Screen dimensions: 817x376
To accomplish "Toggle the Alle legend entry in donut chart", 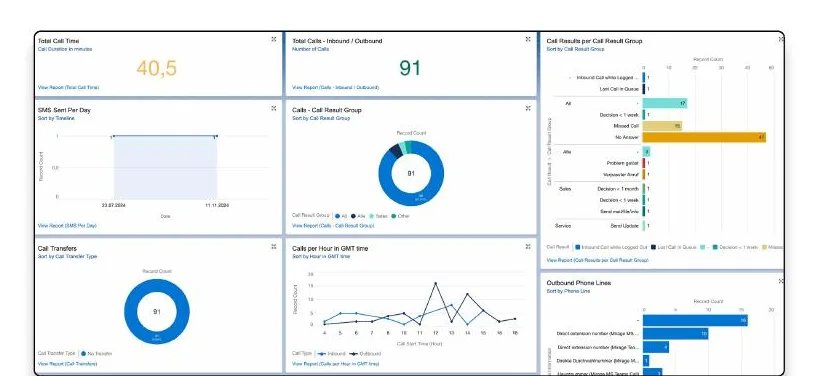I will pyautogui.click(x=358, y=216).
